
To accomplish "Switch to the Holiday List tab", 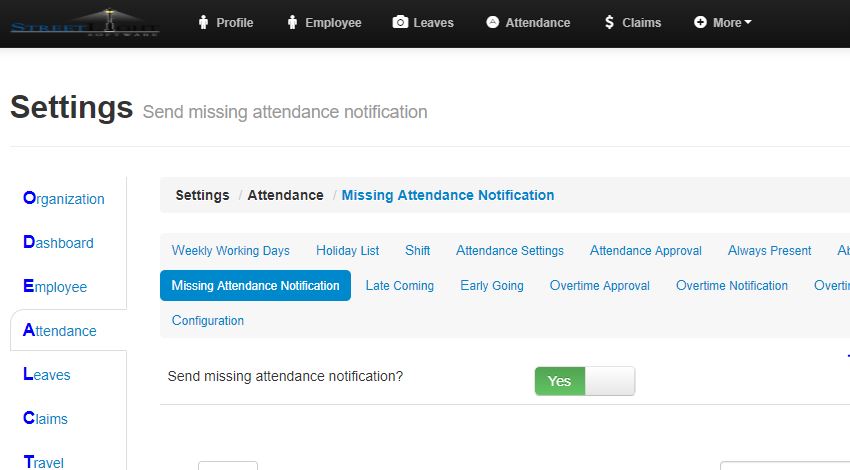I will click(x=347, y=251).
